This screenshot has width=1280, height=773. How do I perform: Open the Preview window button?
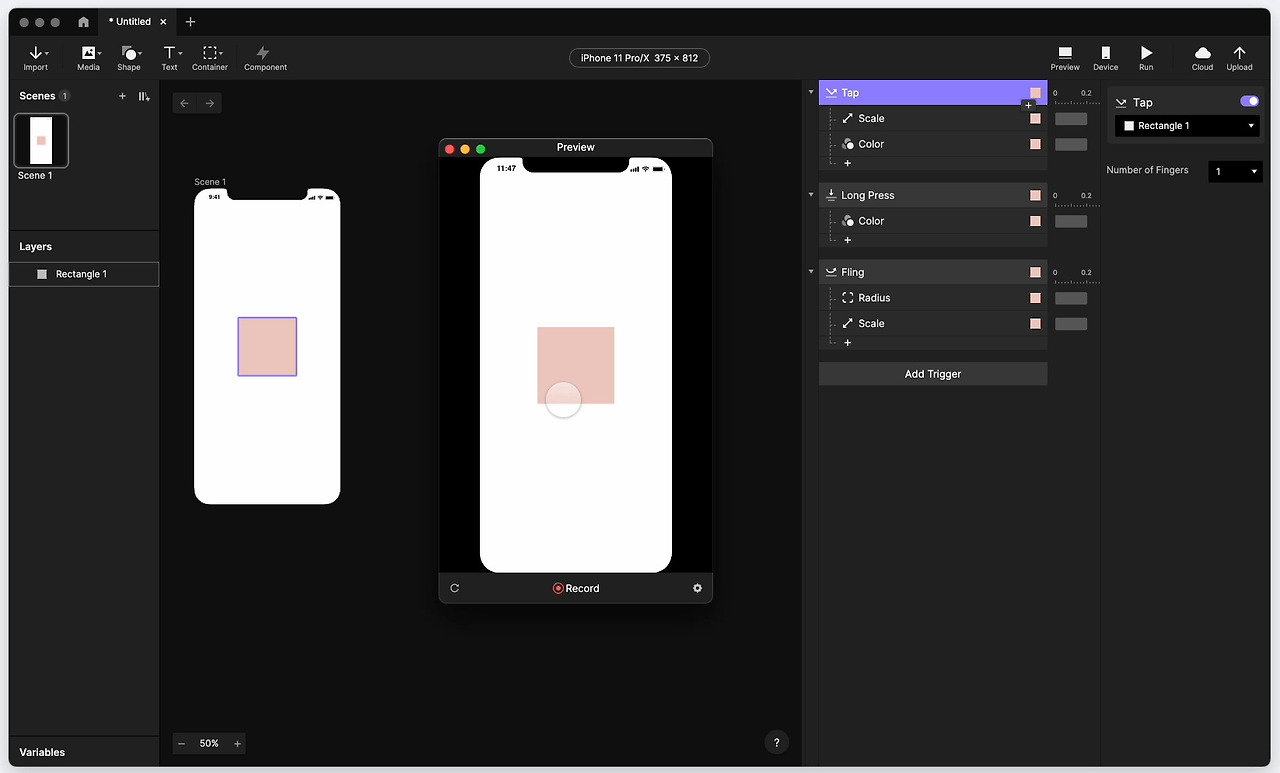[x=1065, y=58]
